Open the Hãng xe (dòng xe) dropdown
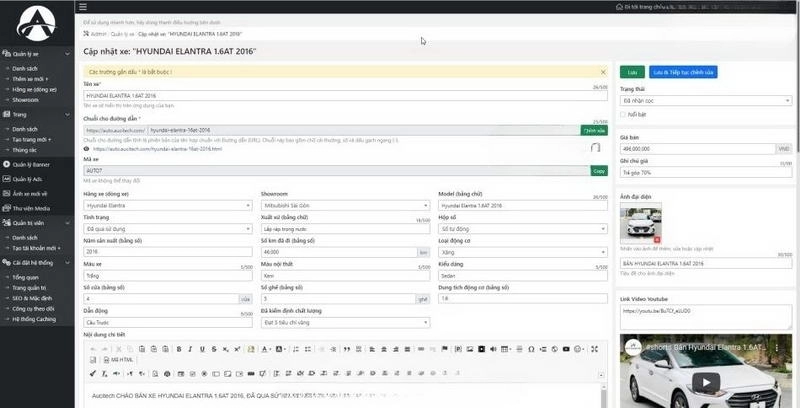Image resolution: width=800 pixels, height=408 pixels. pos(167,205)
